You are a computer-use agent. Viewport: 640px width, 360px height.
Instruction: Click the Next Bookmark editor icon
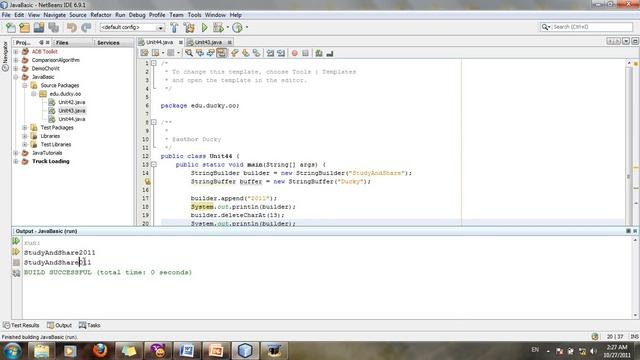[x=245, y=53]
